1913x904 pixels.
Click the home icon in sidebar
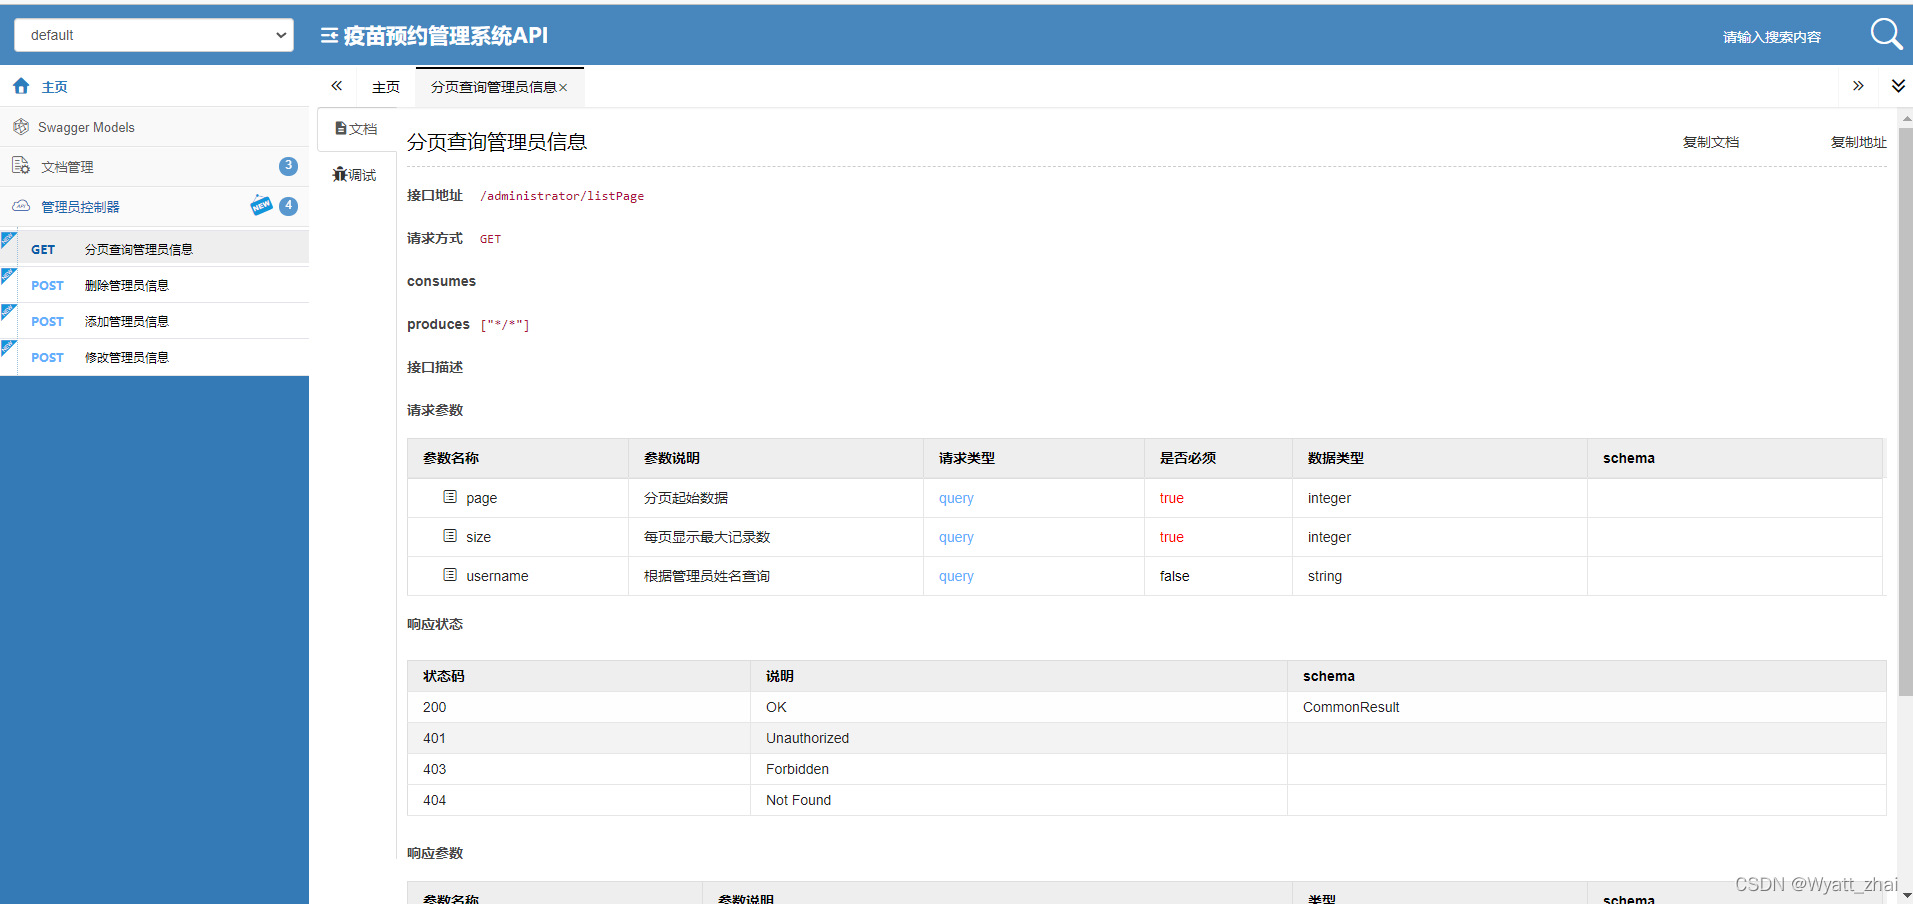[21, 87]
